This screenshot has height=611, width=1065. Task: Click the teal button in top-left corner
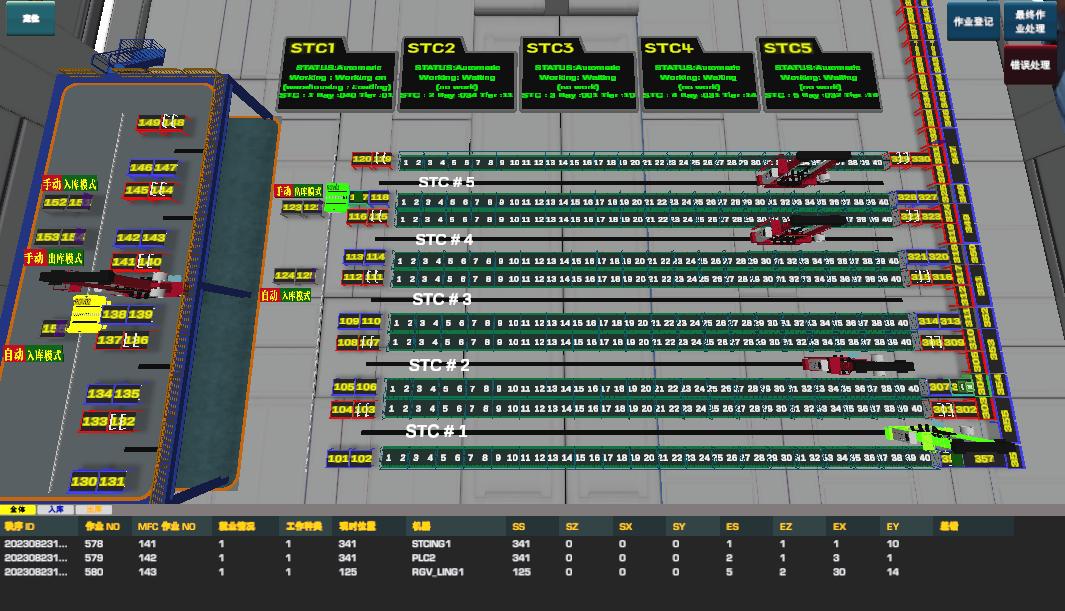[x=31, y=18]
